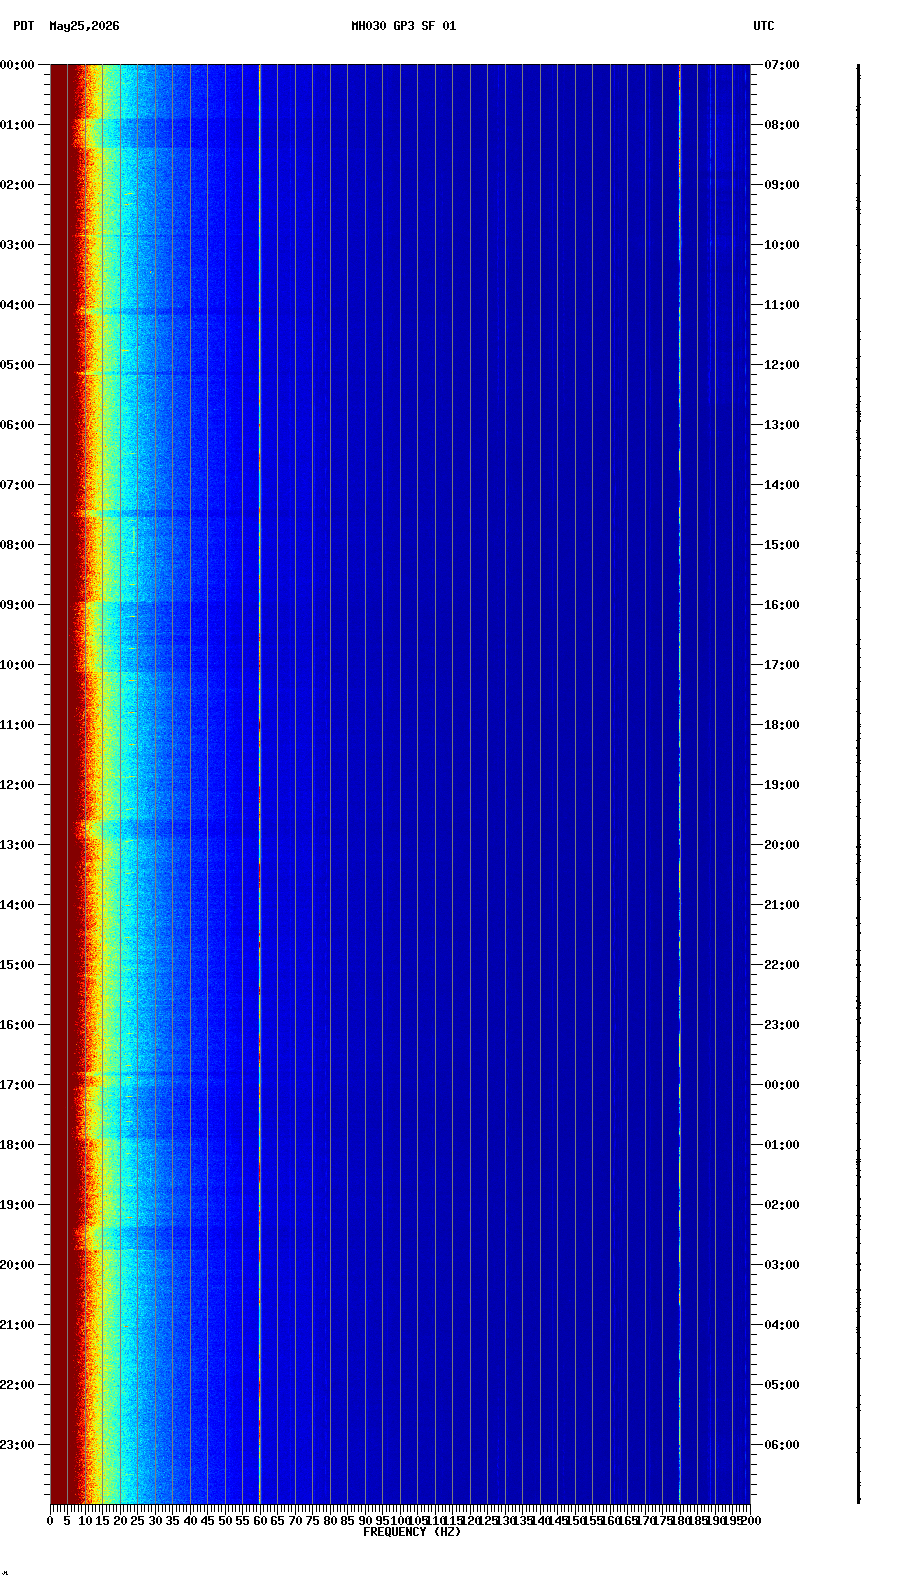Click the 70 Hz frequency tick label
Screen dimensions: 902x1584
click(295, 1521)
